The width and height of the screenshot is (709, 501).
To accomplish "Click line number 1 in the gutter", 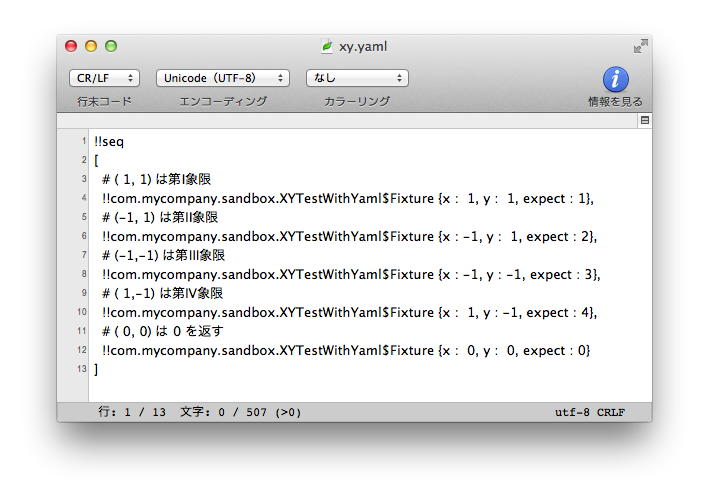I will 84,142.
